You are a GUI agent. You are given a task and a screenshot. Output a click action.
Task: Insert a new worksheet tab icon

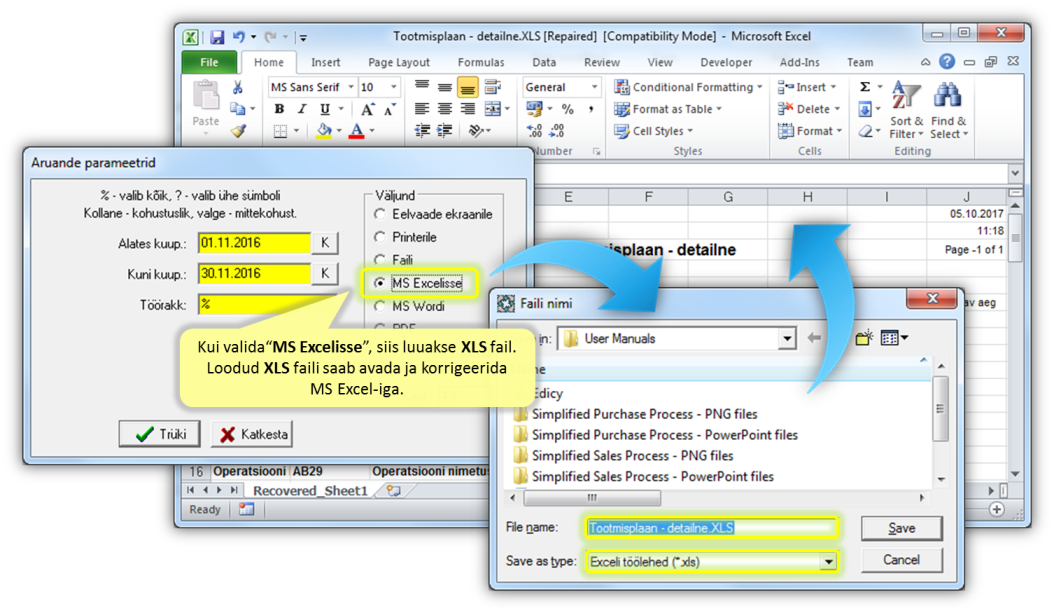tap(393, 491)
